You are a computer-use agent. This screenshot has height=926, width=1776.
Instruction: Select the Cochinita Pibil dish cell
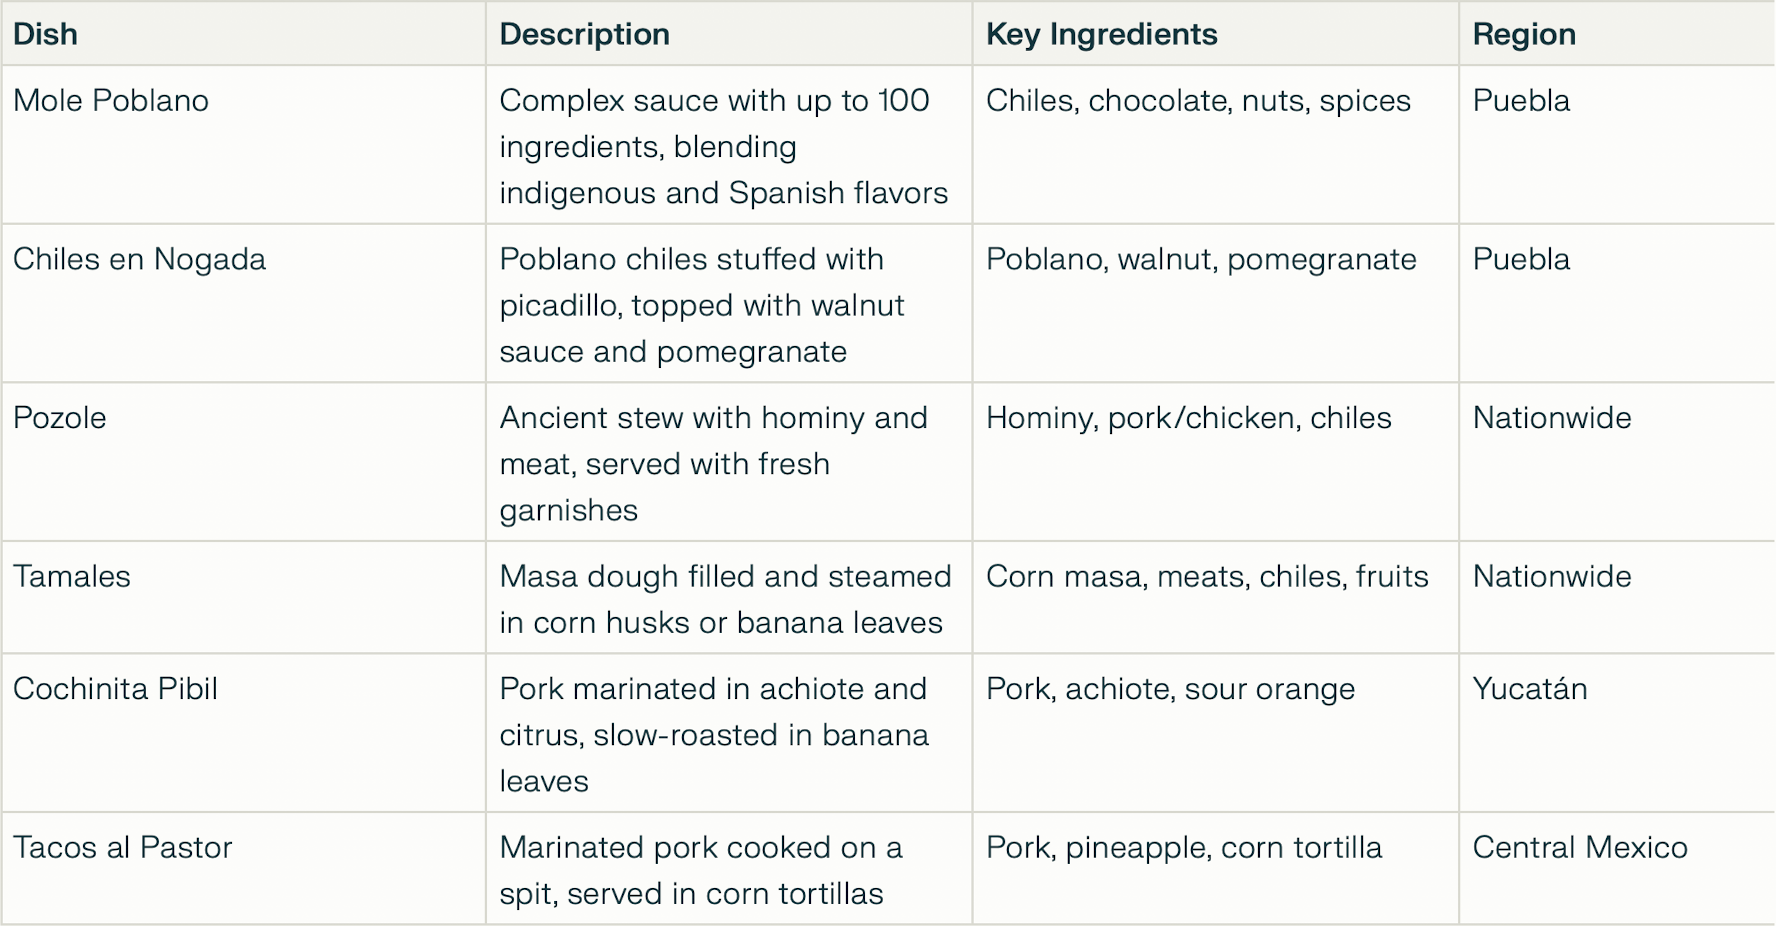tap(243, 733)
